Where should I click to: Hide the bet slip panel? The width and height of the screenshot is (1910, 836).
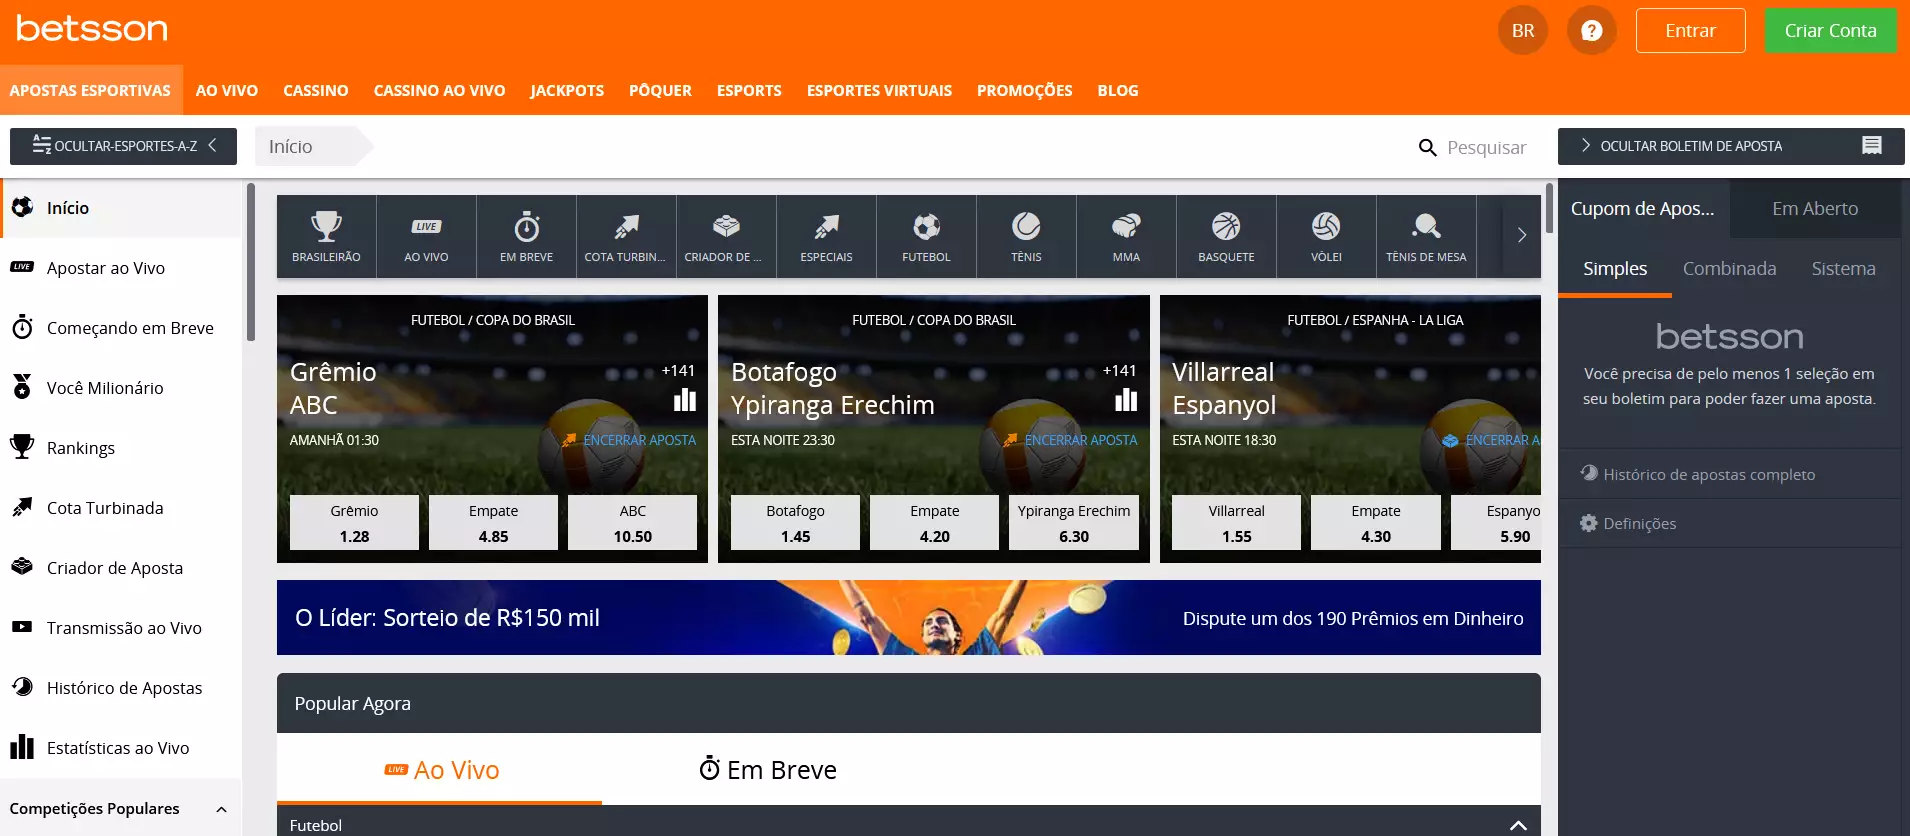click(x=1730, y=146)
